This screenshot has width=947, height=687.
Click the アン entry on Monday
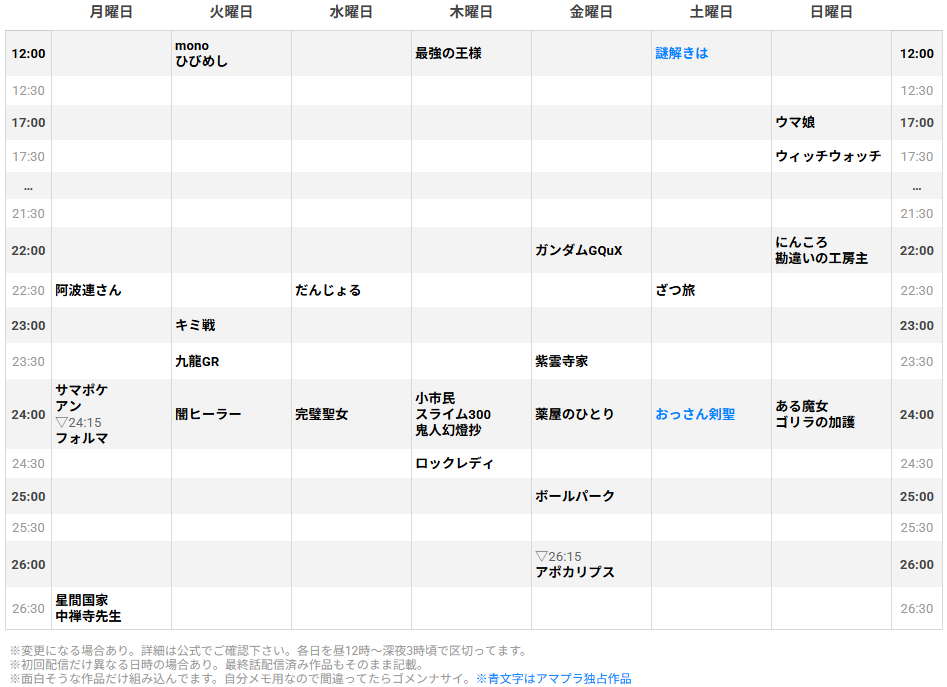(68, 406)
